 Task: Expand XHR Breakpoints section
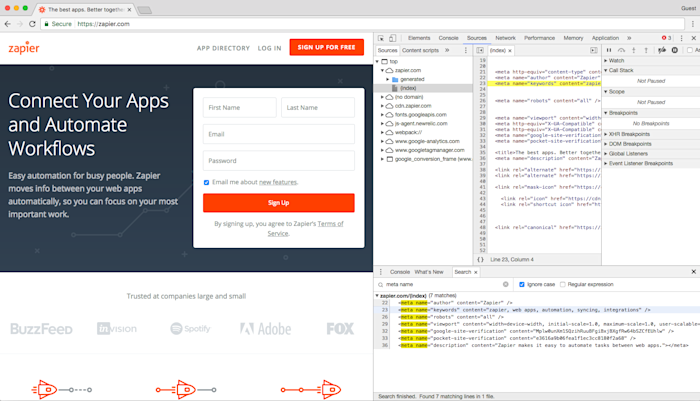(606, 134)
